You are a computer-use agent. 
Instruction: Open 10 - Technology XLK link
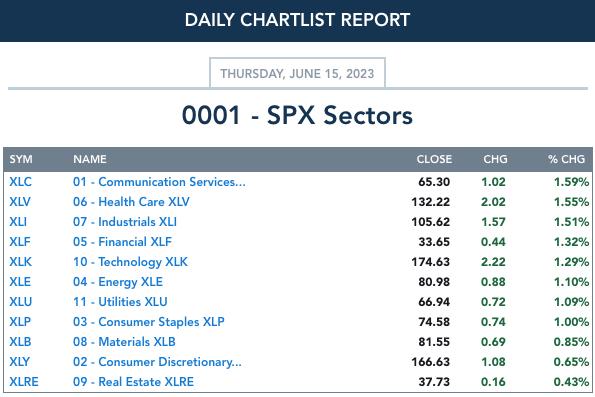131,262
